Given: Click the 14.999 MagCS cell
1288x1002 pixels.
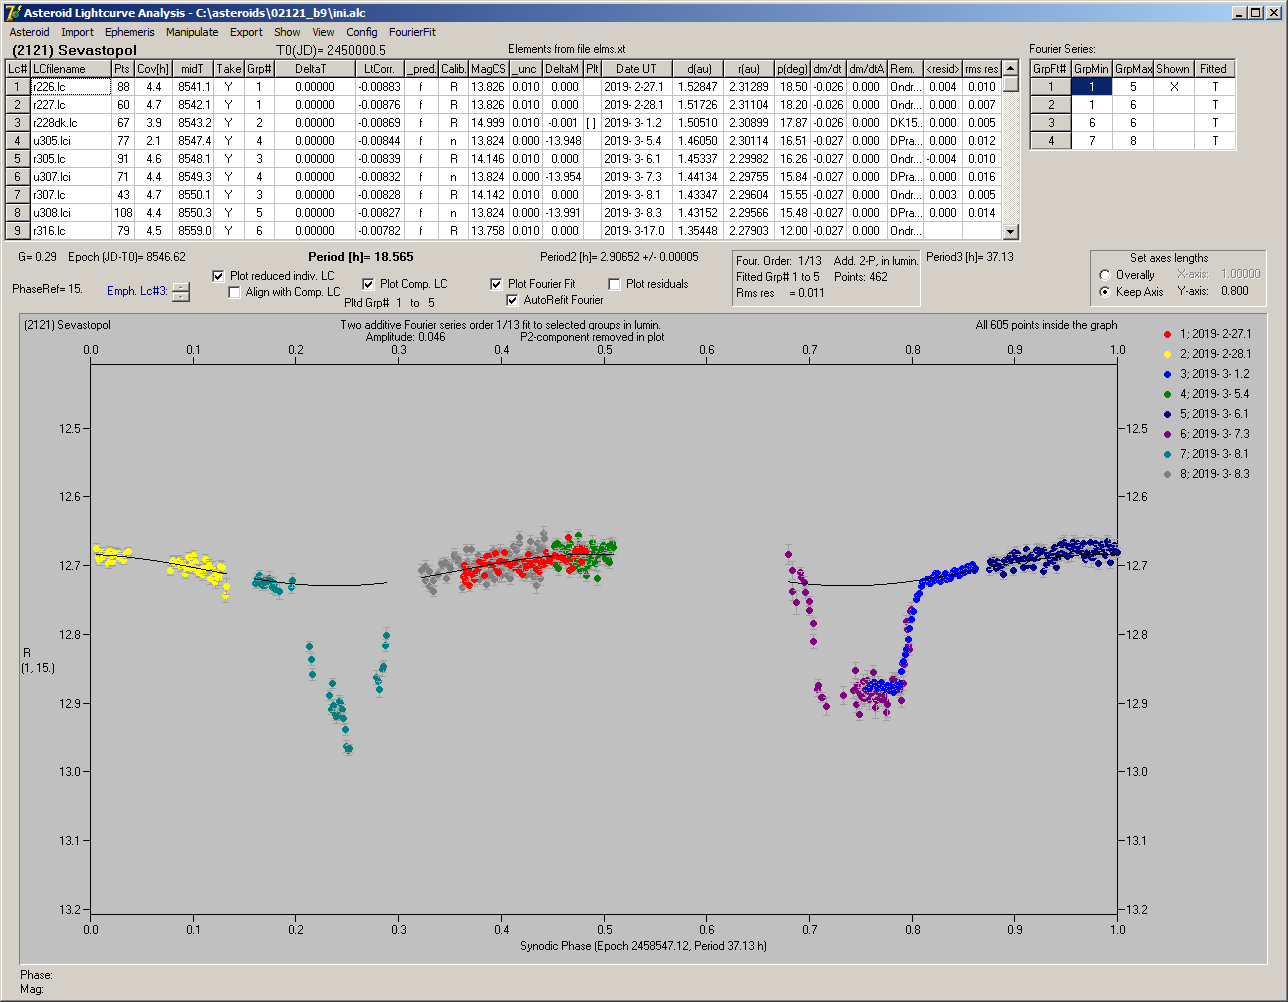Looking at the screenshot, I should (488, 123).
